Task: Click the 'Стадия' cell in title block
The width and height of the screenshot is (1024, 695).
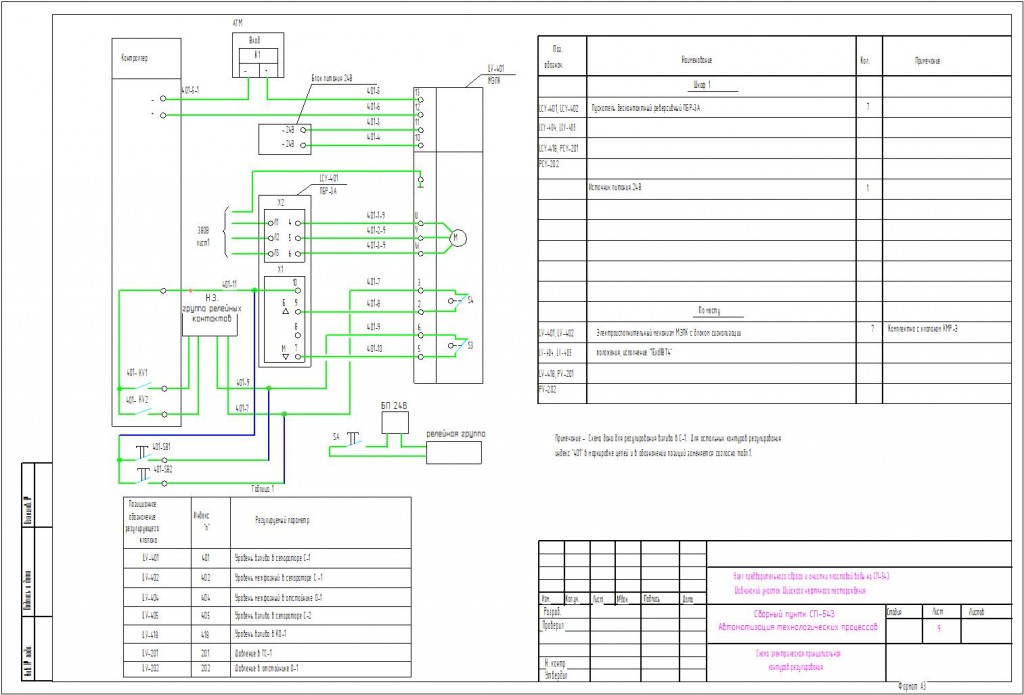Action: point(895,613)
